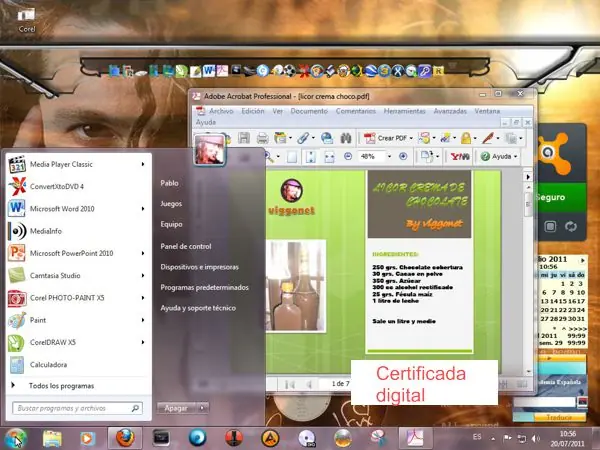Click the print icon in Acrobat toolbar
The height and width of the screenshot is (450, 600).
coord(260,137)
